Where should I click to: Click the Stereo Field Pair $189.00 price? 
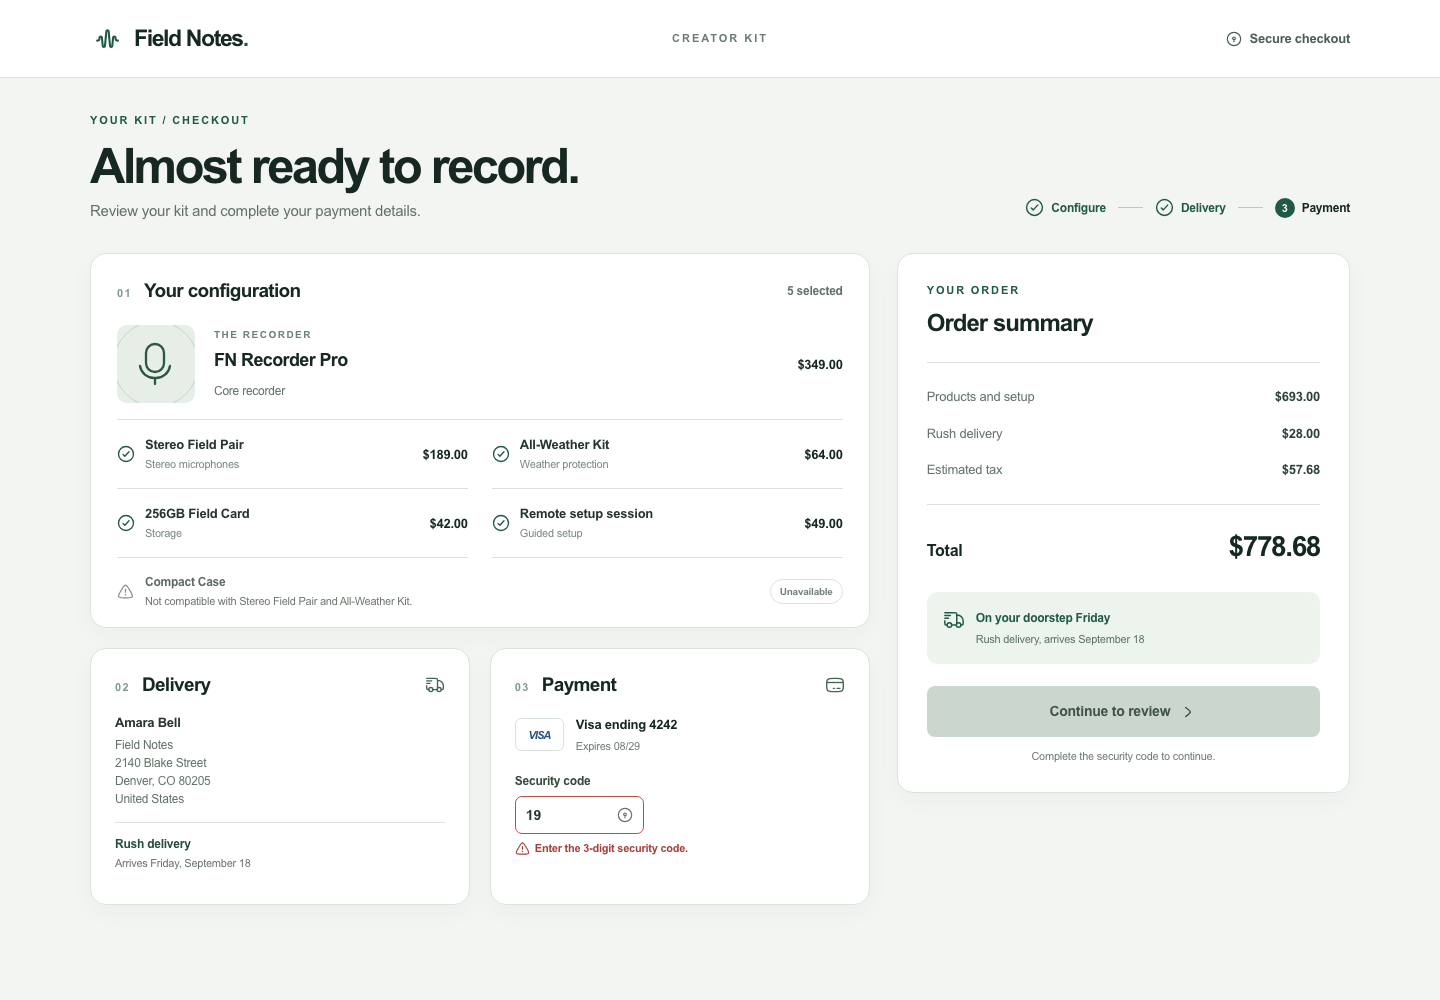coord(445,455)
